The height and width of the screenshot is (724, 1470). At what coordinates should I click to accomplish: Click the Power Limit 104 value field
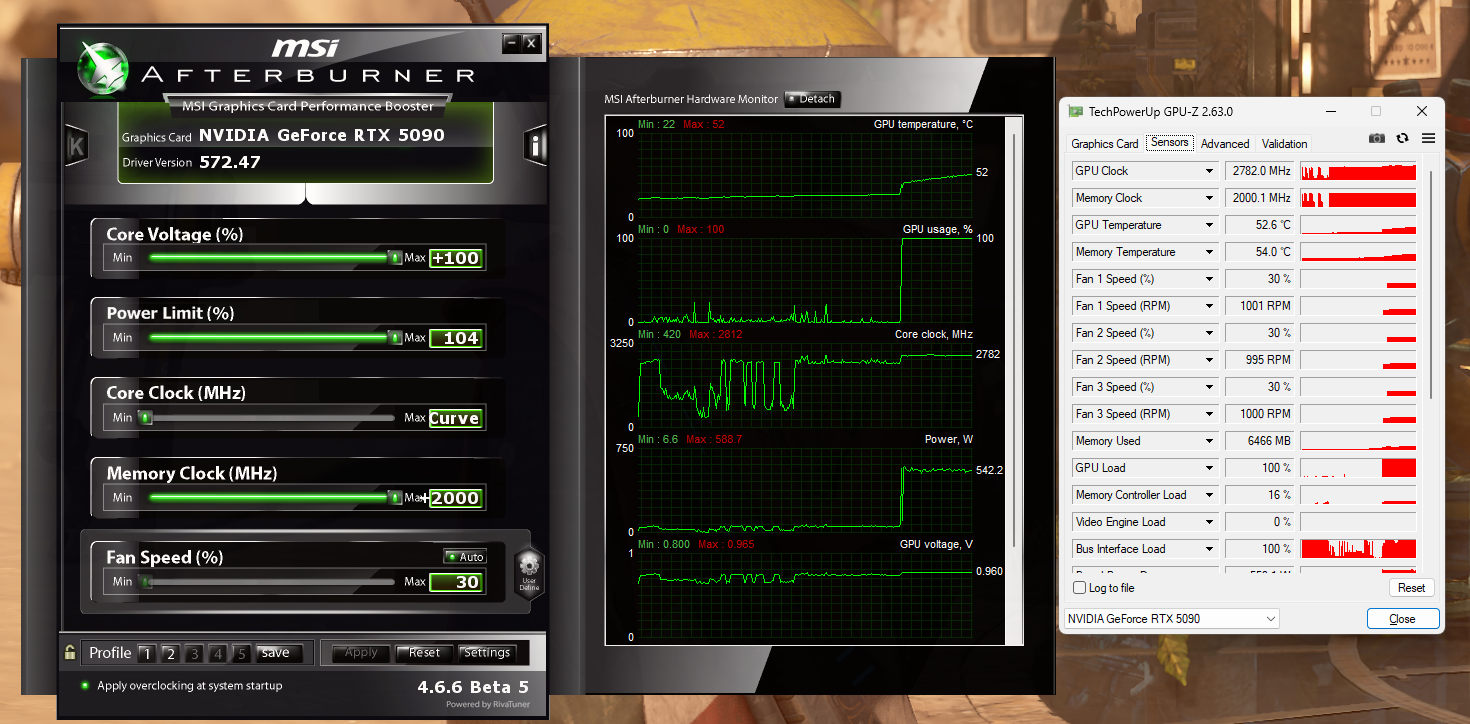(456, 338)
